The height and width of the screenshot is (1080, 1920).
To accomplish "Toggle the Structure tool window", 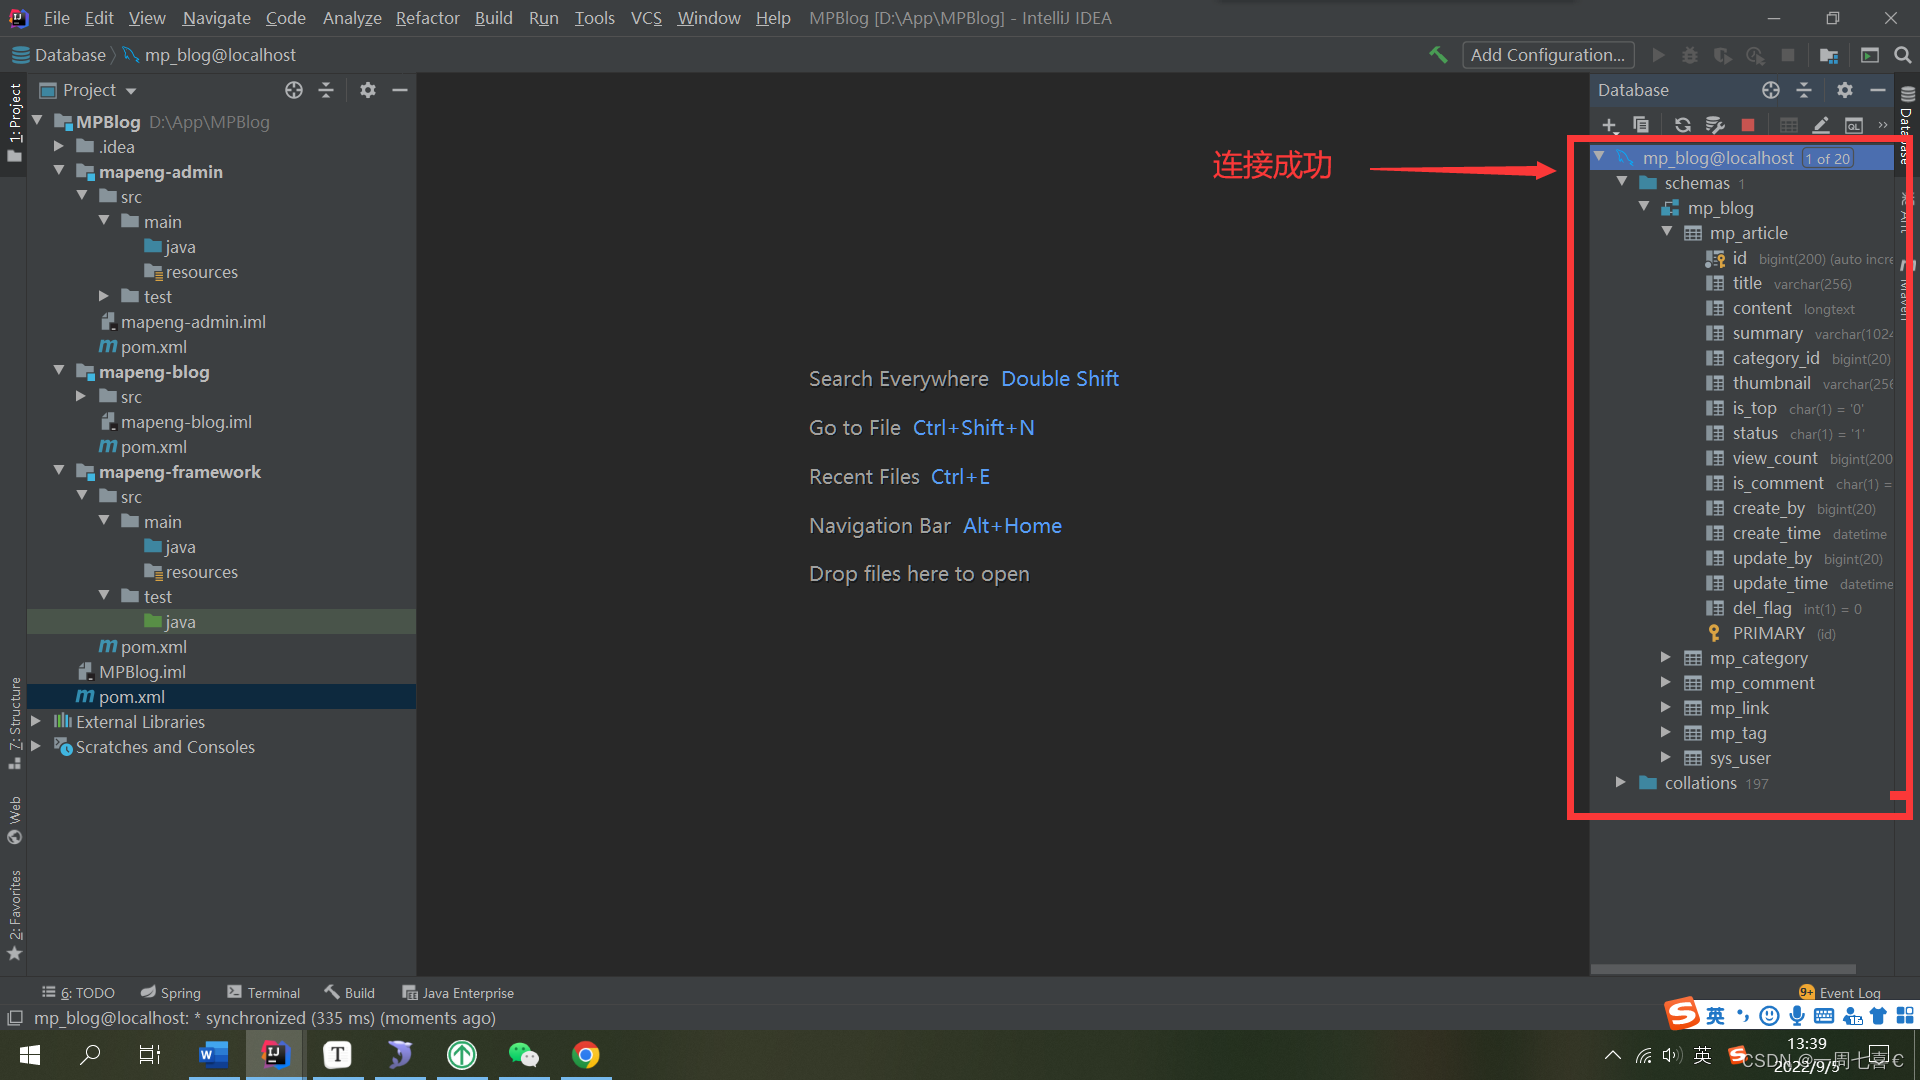I will pyautogui.click(x=15, y=720).
